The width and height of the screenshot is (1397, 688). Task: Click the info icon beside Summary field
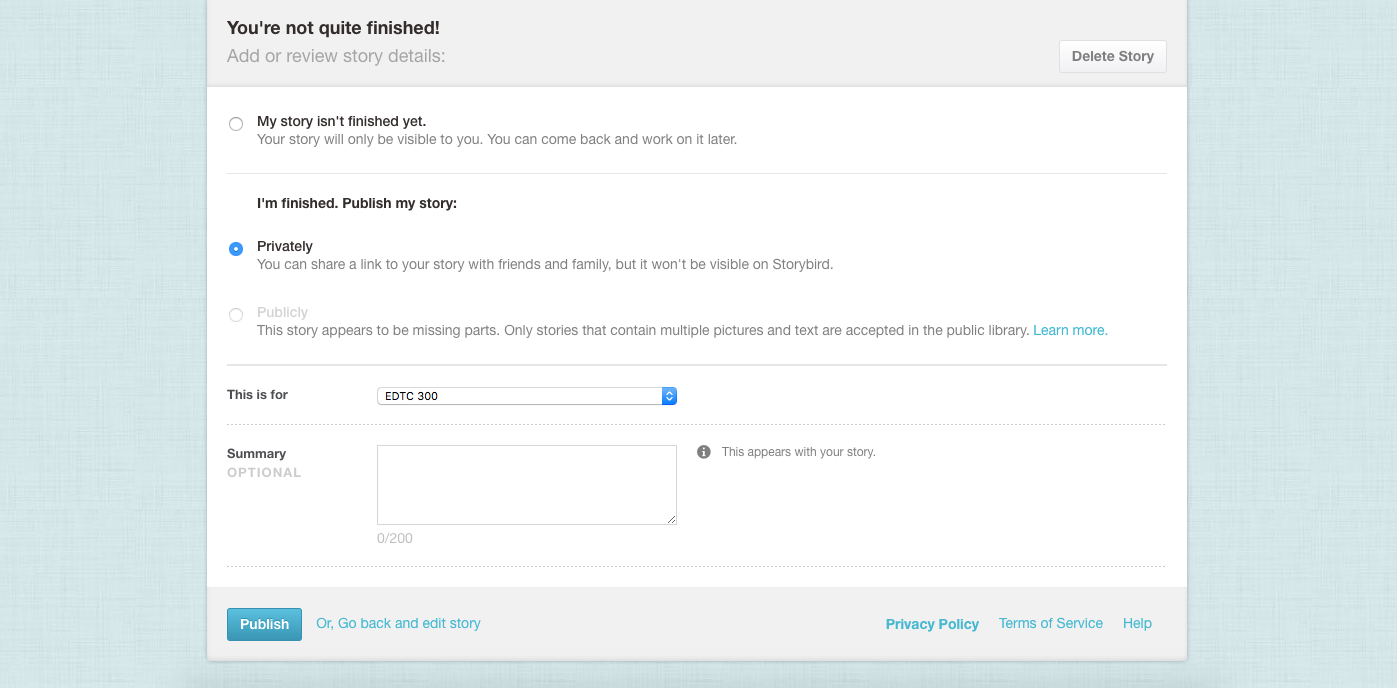coord(704,452)
